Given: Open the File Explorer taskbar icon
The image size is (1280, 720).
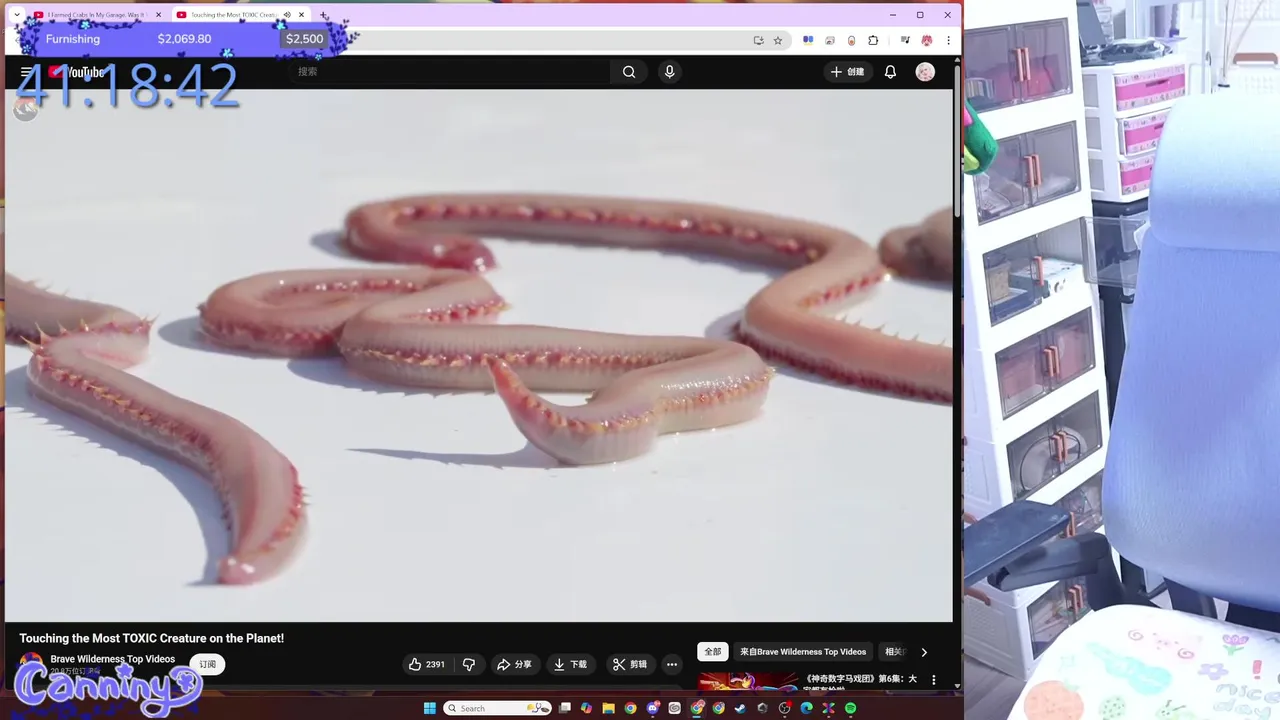Looking at the screenshot, I should coord(608,708).
